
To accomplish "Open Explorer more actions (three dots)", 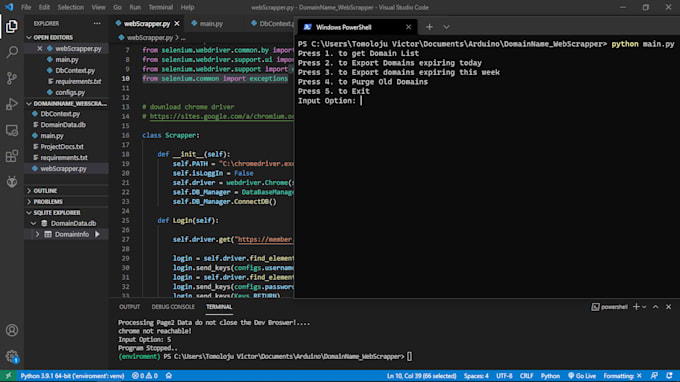I will click(x=97, y=23).
